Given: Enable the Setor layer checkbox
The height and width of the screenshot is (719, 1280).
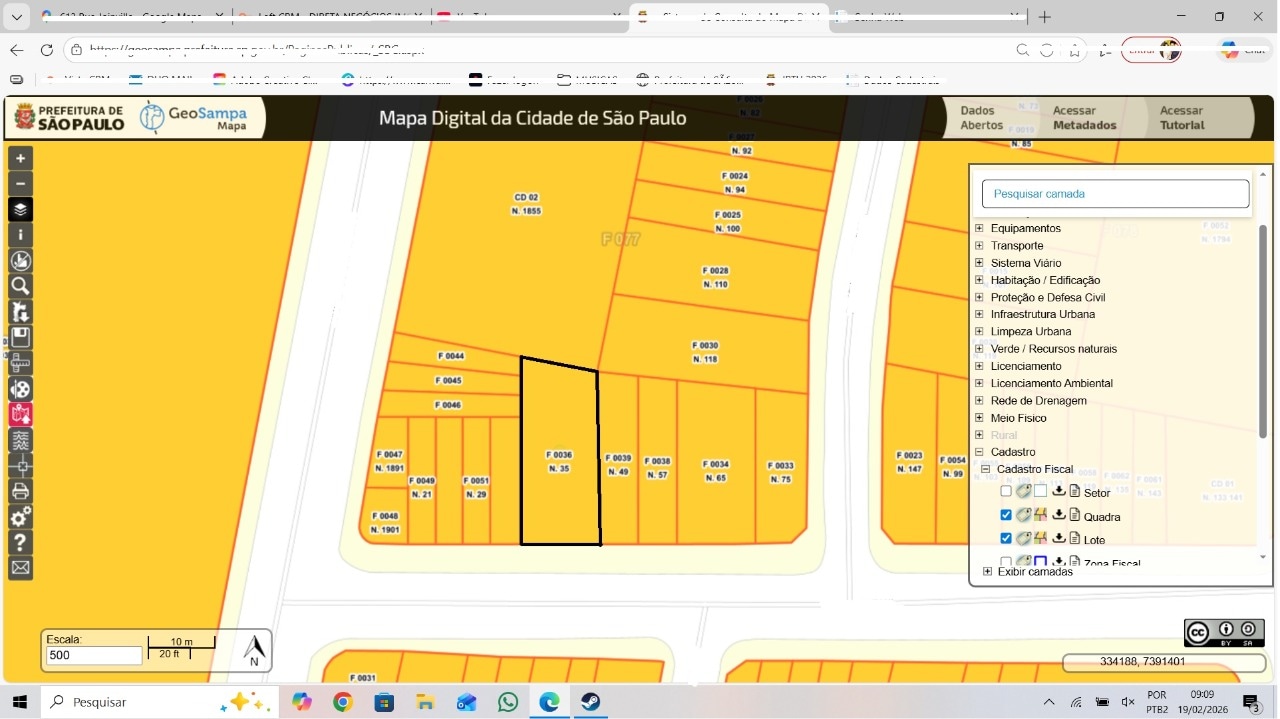Looking at the screenshot, I should 1006,491.
